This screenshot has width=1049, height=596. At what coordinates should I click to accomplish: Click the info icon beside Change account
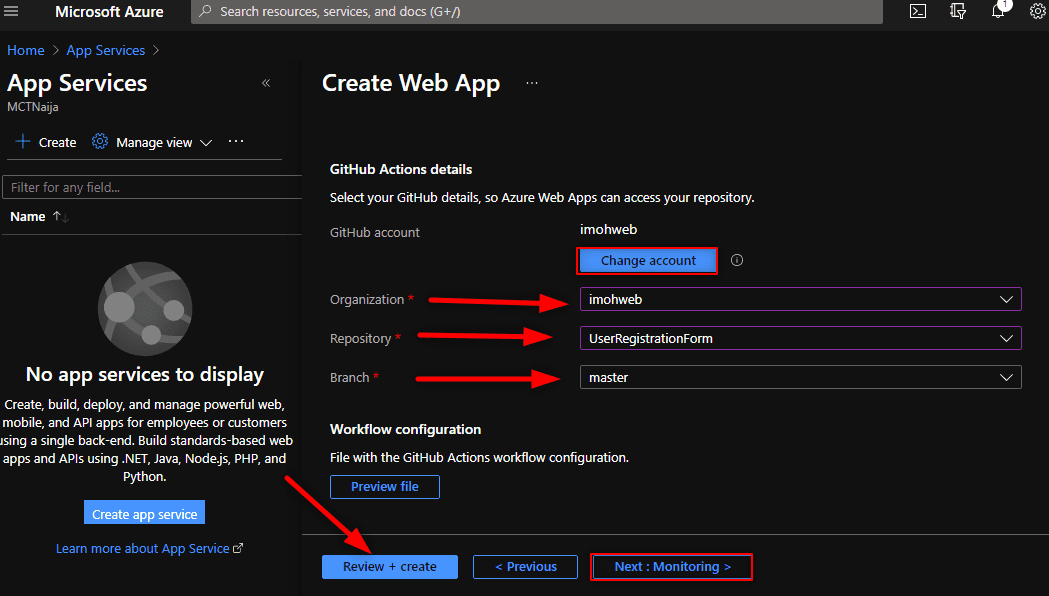(x=737, y=260)
